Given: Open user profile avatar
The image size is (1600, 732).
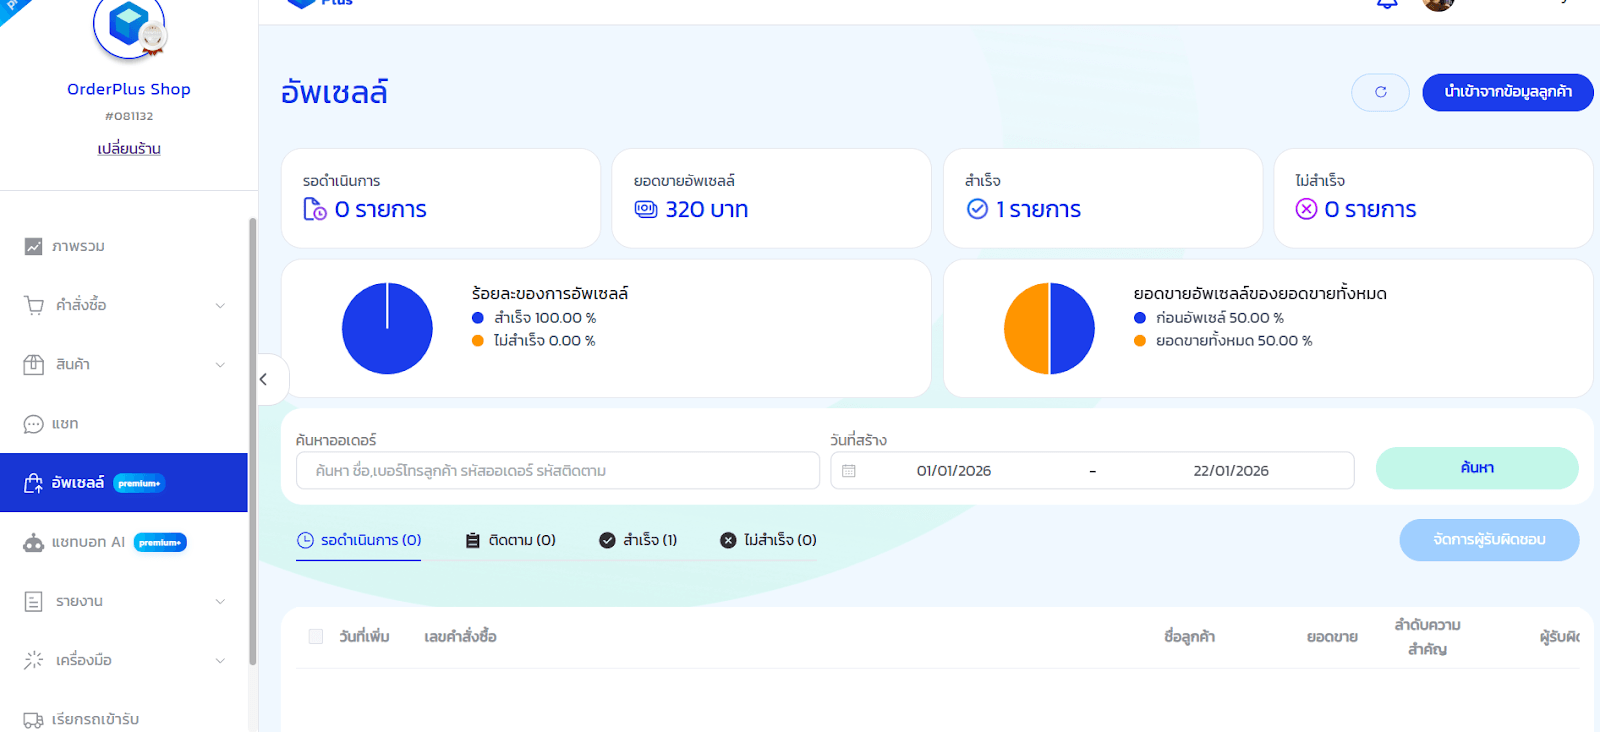Looking at the screenshot, I should [1438, 4].
